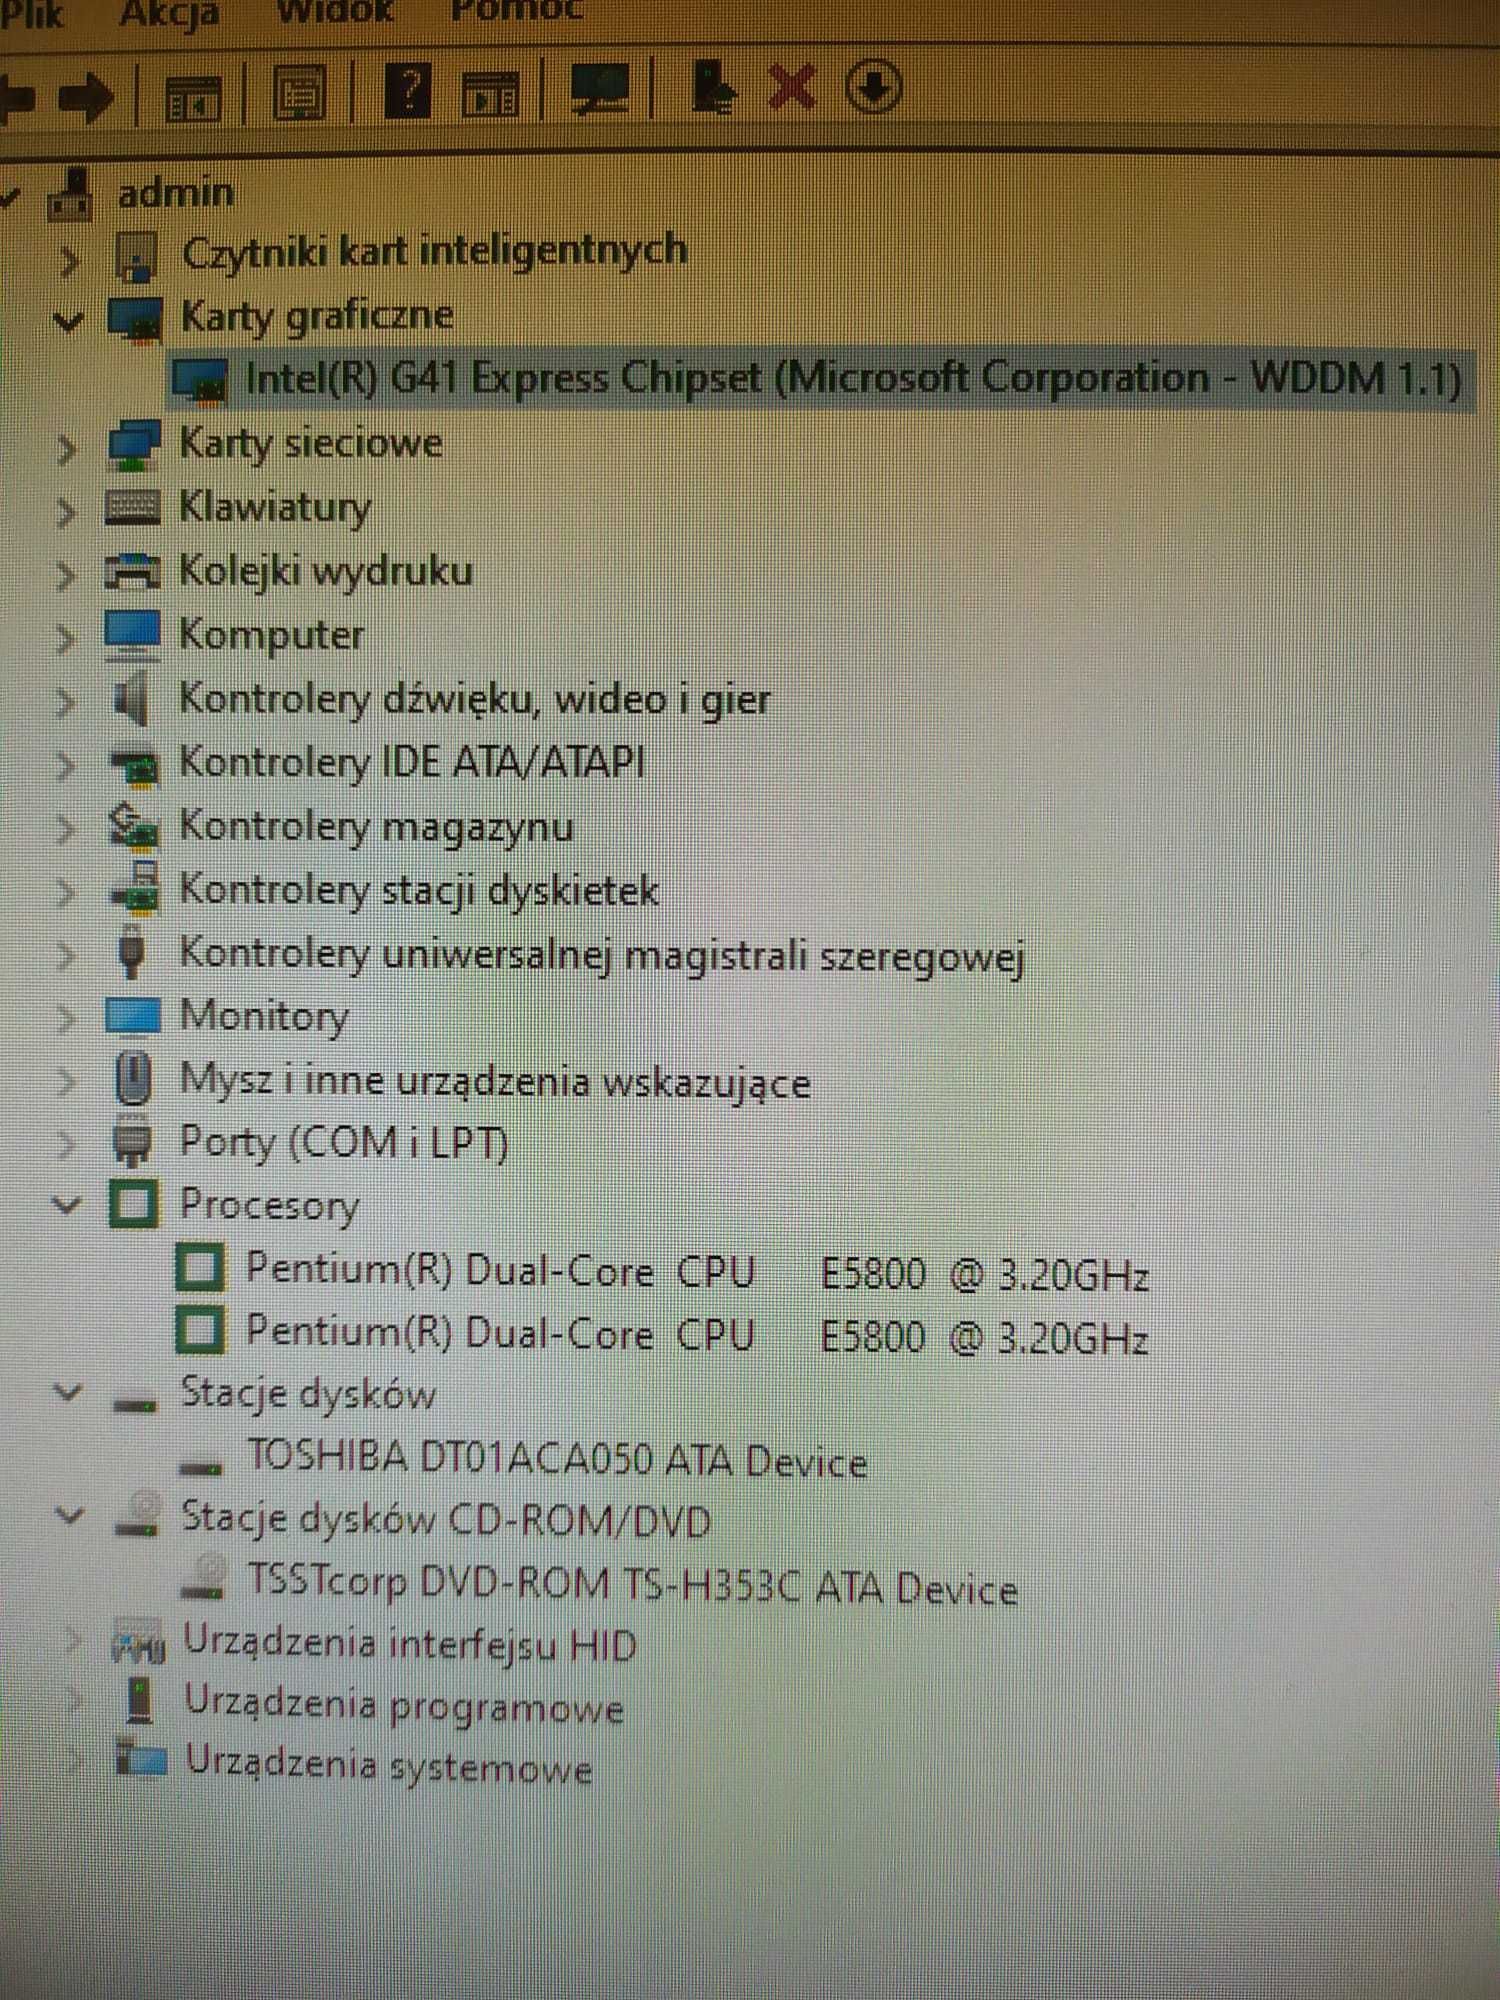Select Kontrolery magazynu label
Image resolution: width=1500 pixels, height=2000 pixels.
(376, 828)
